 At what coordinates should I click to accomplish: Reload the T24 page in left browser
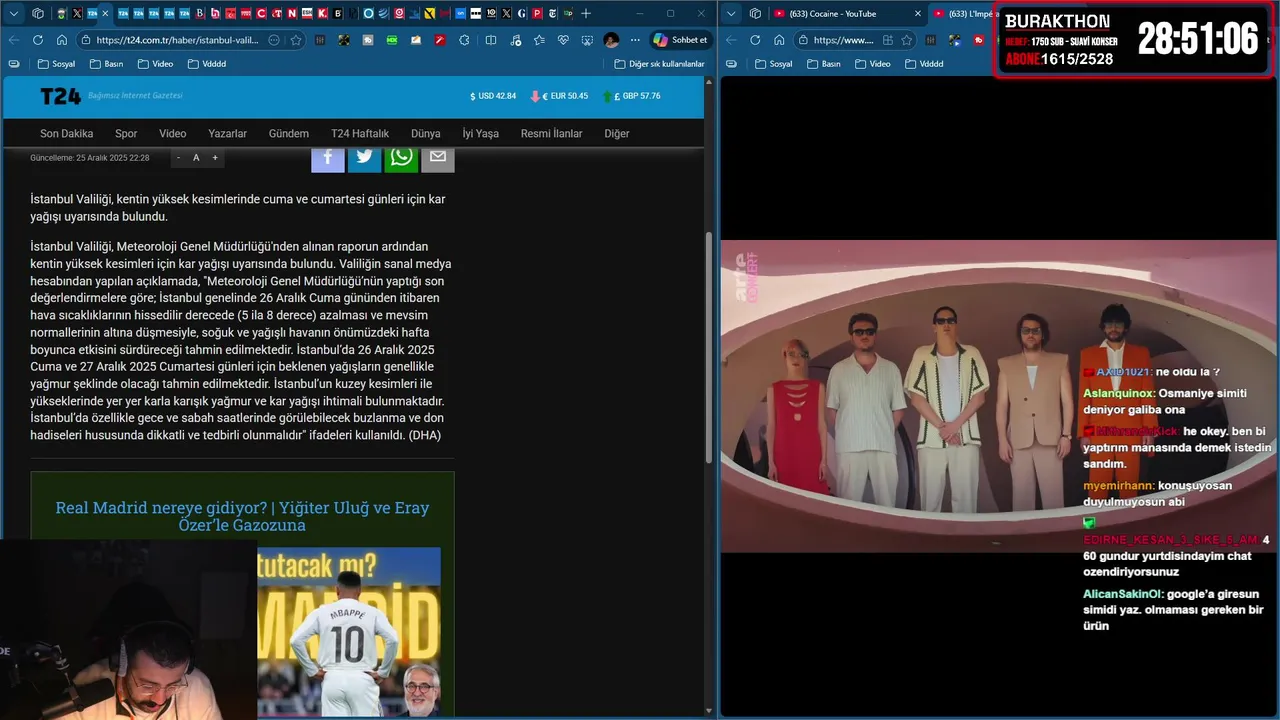pyautogui.click(x=38, y=40)
